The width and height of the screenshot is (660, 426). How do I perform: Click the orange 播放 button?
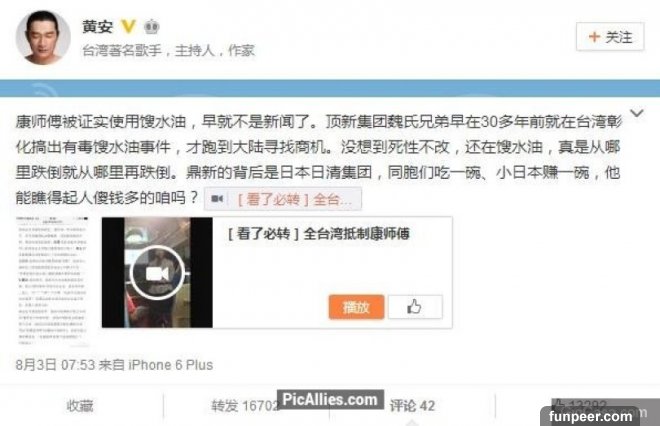pos(356,307)
